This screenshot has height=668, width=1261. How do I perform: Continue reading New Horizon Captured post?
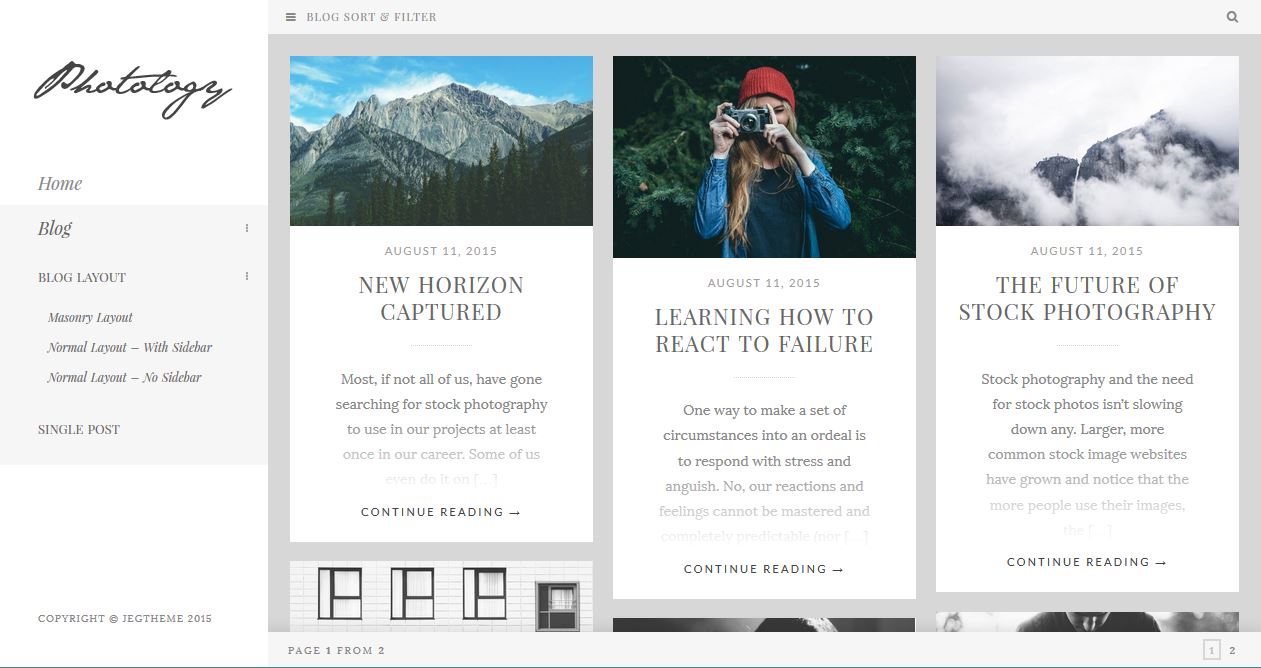[441, 513]
